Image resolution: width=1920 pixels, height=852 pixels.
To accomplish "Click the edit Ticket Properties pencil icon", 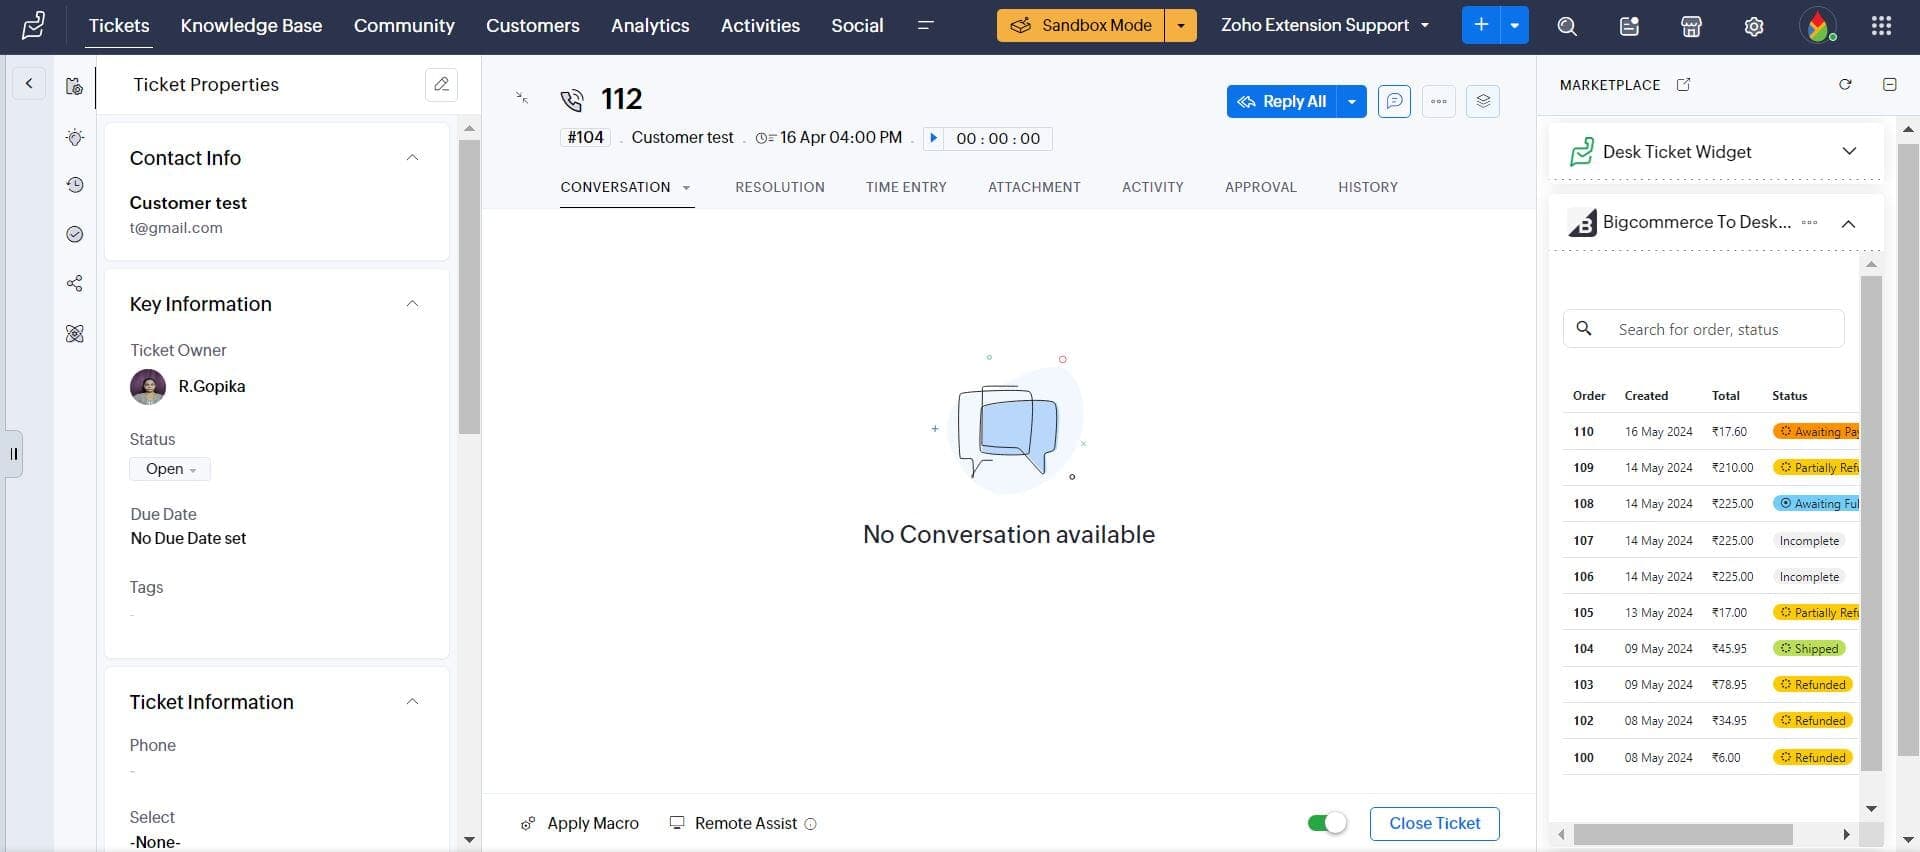I will (x=441, y=85).
